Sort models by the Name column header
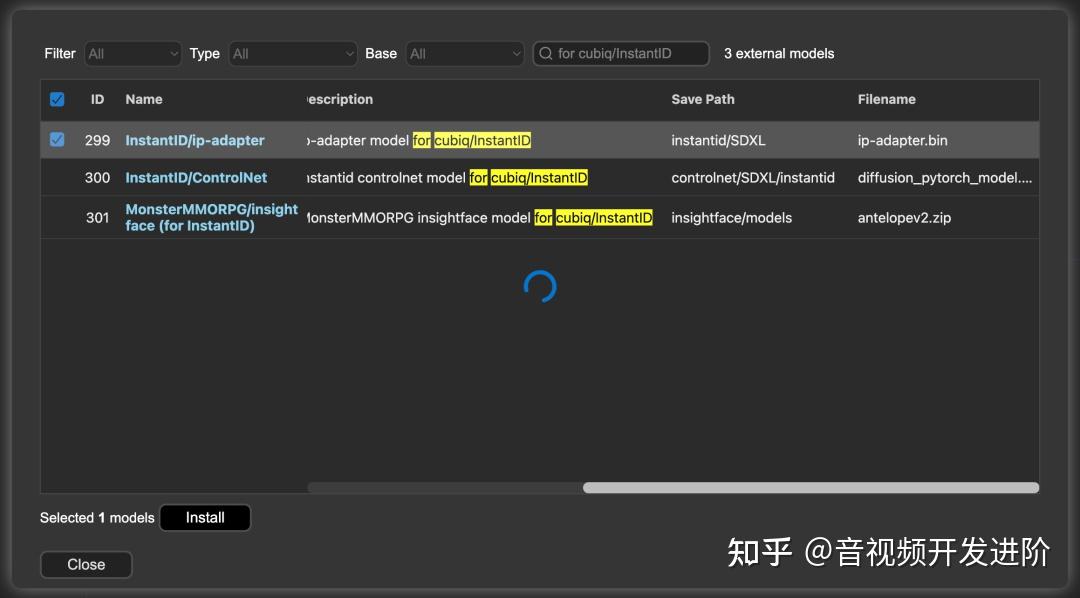The height and width of the screenshot is (598, 1080). coord(143,99)
